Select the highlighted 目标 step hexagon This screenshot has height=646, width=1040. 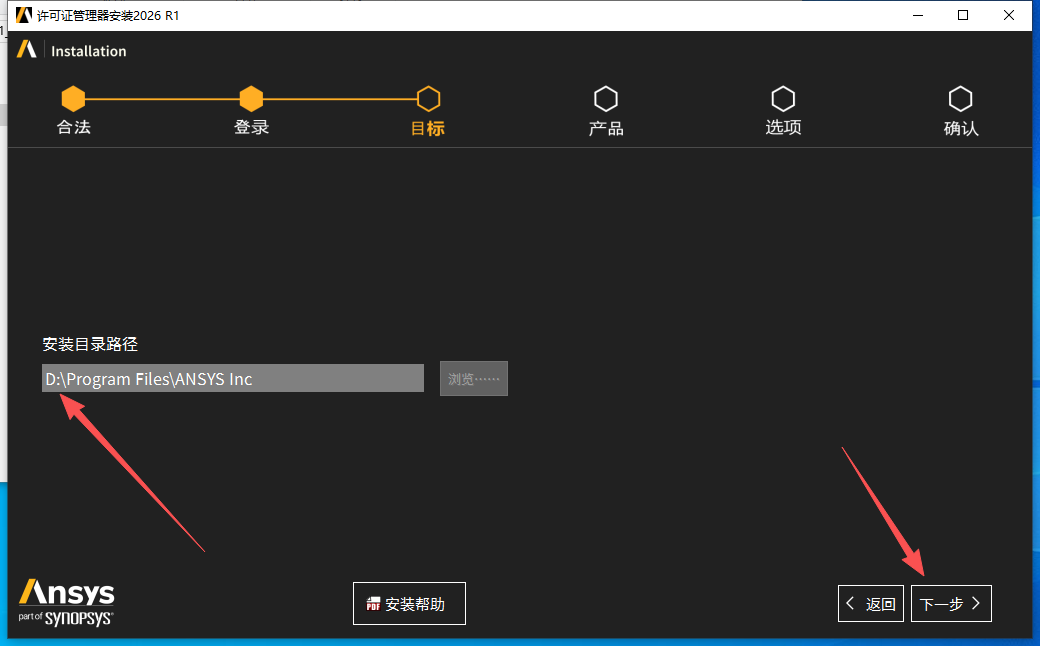428,98
